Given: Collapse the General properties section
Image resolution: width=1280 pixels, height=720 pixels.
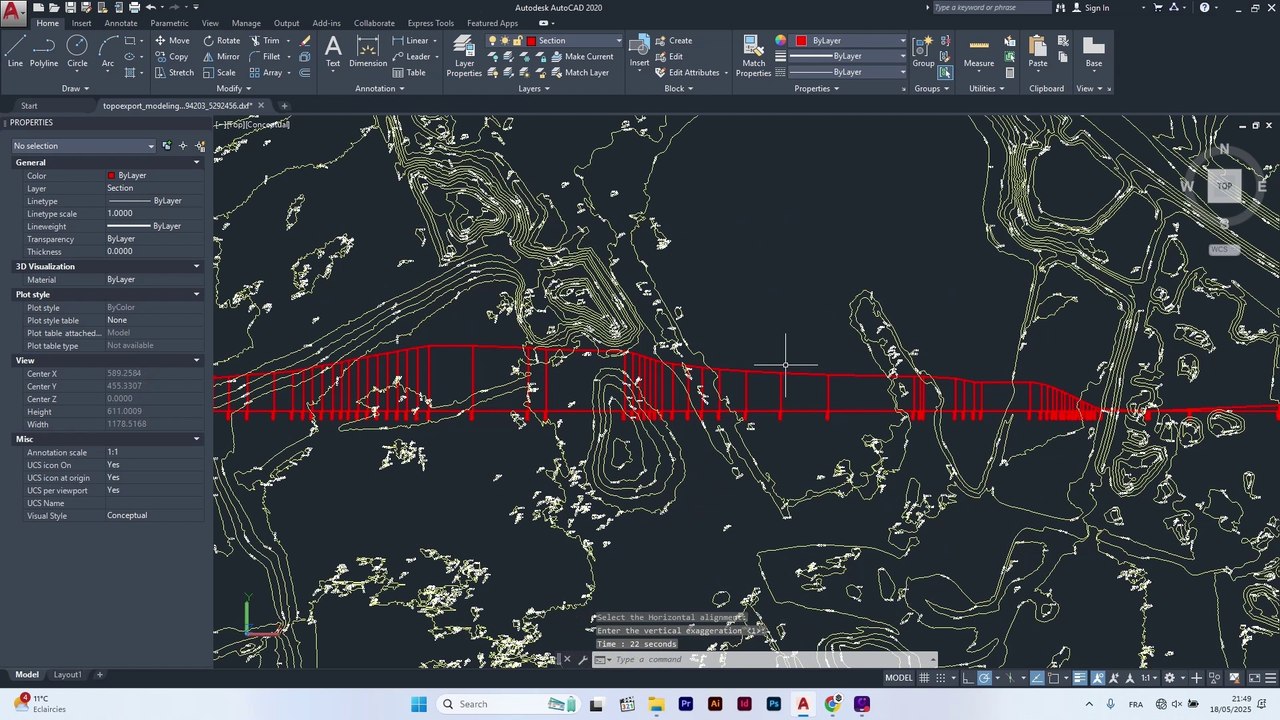Looking at the screenshot, I should [196, 162].
